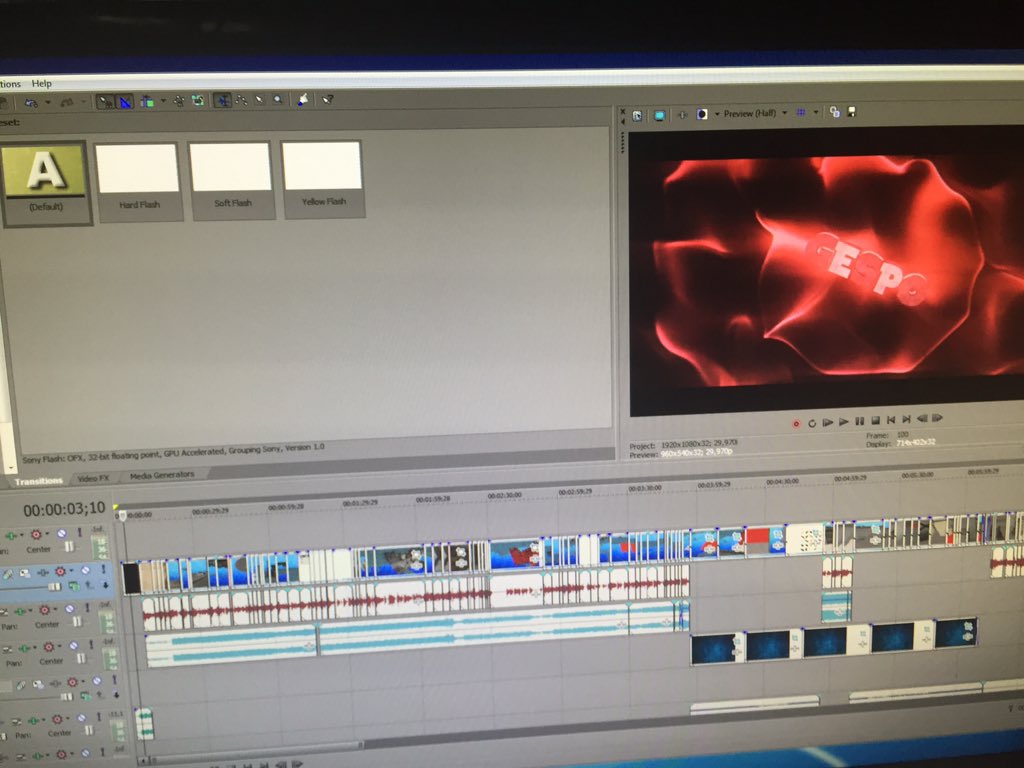Screen dimensions: 1024x768
Task: Open Track FX on highlighted video track
Action: (43, 573)
